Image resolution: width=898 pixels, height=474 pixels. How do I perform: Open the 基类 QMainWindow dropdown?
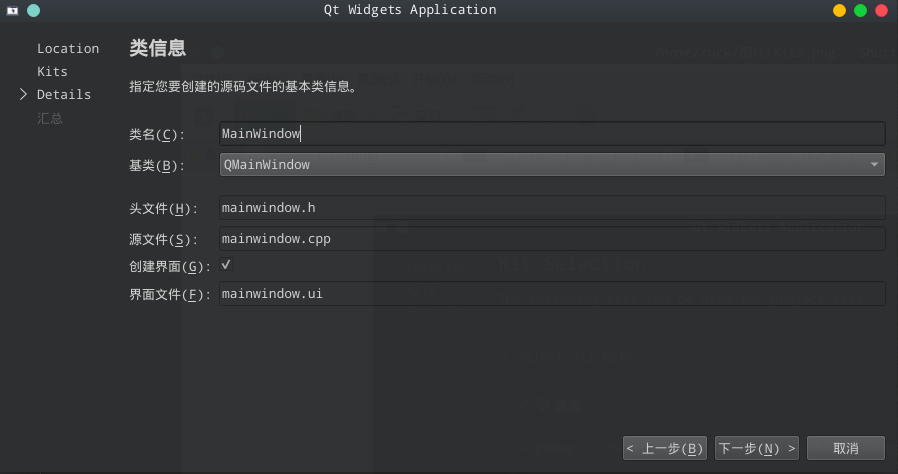[552, 164]
